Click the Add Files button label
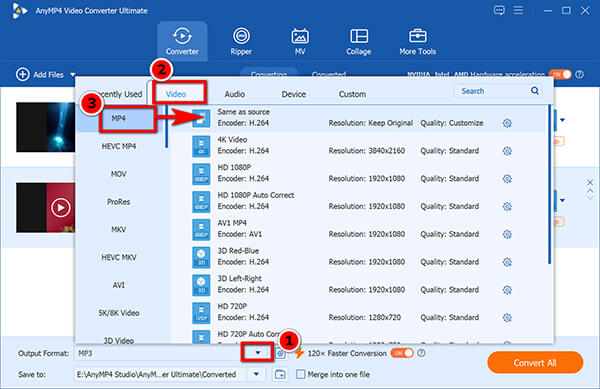Image resolution: width=600 pixels, height=389 pixels. pyautogui.click(x=48, y=75)
